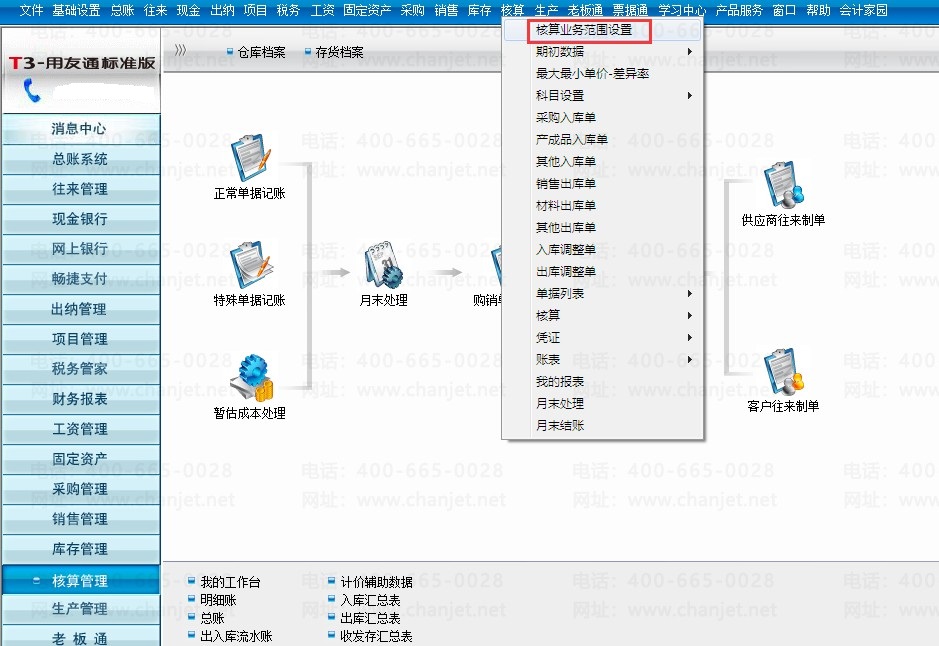Viewport: 939px width, 646px height.
Task: Open 税务管家 in the sidebar
Action: (x=81, y=369)
